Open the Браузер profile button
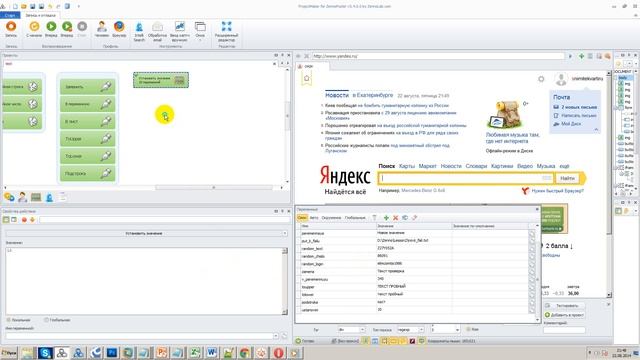The image size is (640, 360). [119, 29]
